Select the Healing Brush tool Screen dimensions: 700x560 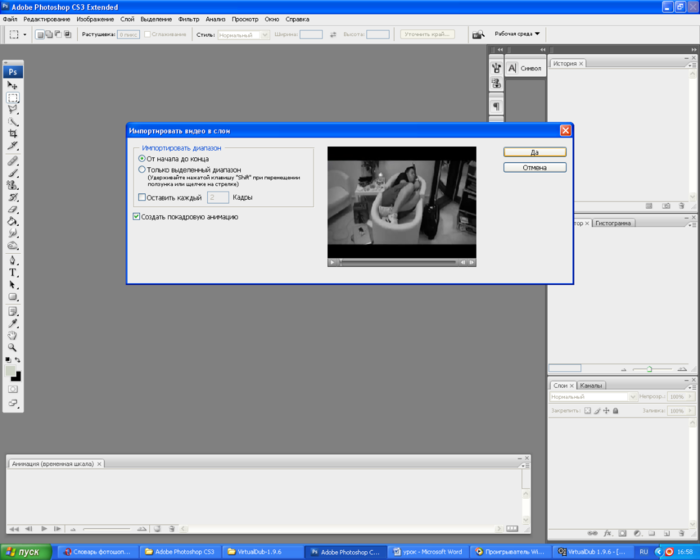pos(12,161)
